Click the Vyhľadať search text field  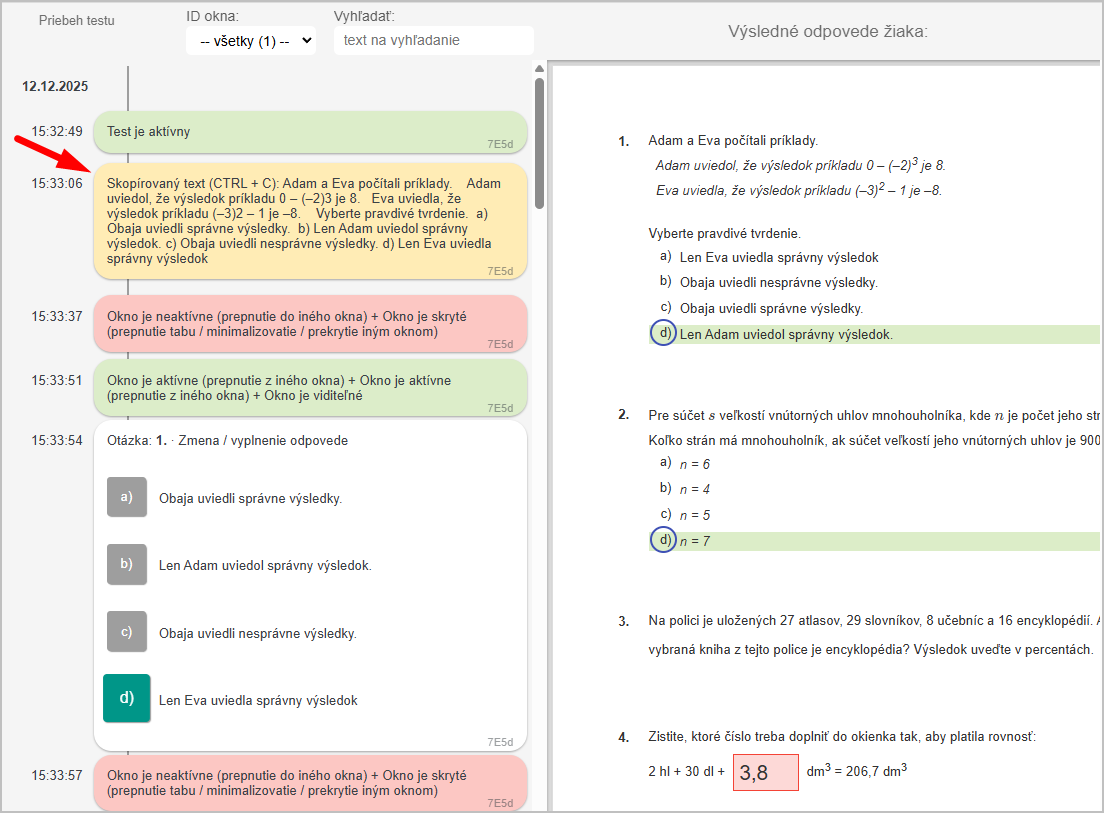pos(433,41)
